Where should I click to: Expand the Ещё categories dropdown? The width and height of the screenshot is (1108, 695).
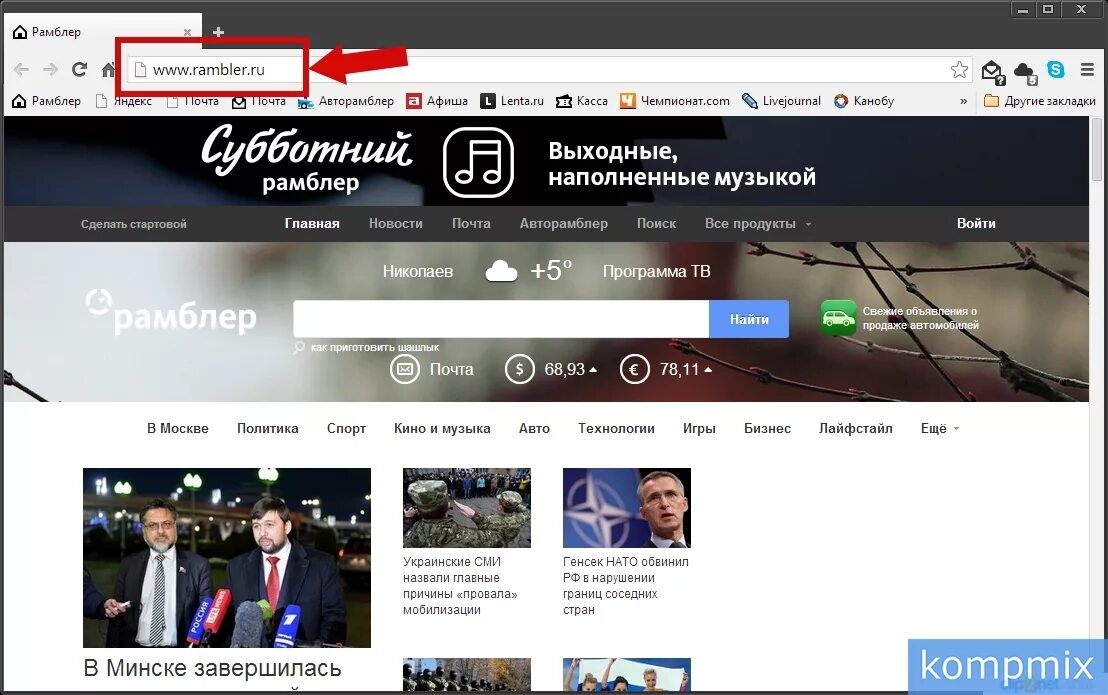(939, 428)
